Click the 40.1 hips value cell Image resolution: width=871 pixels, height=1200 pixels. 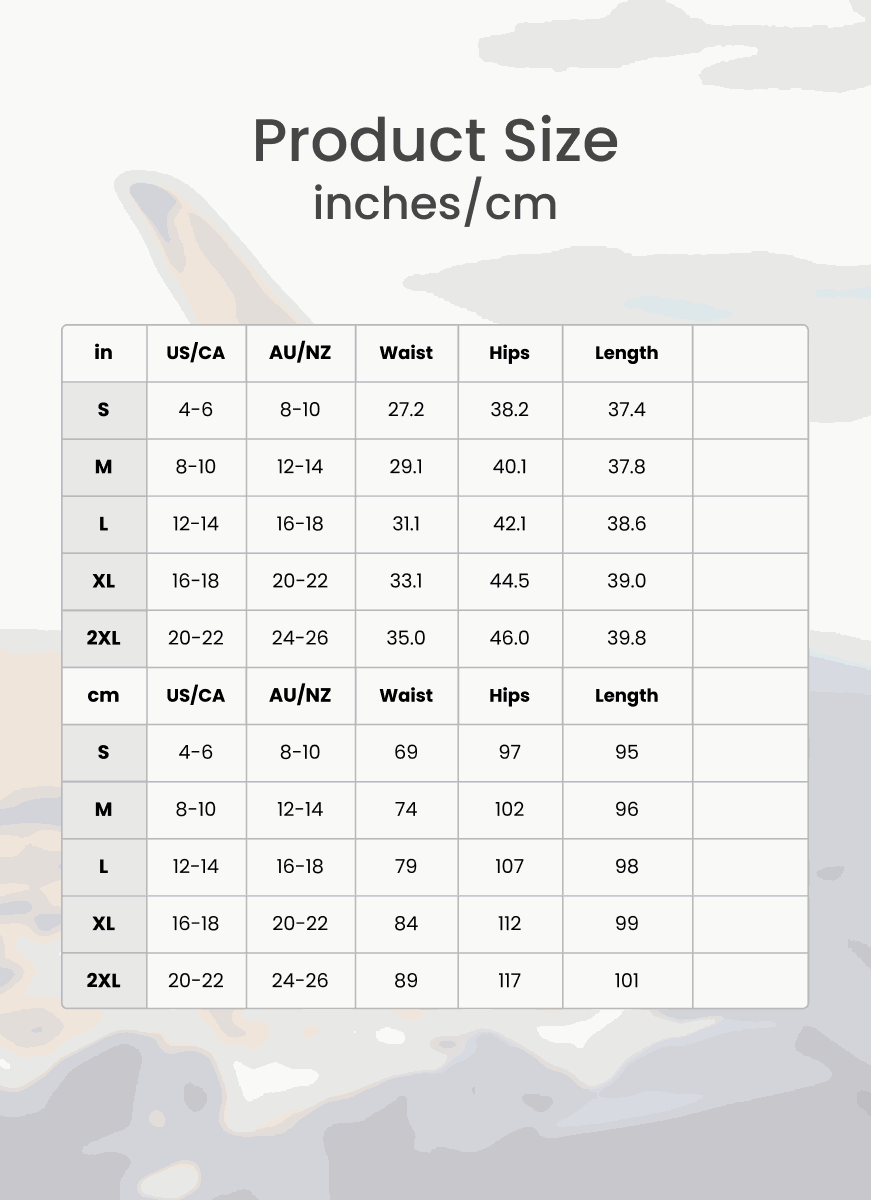(x=510, y=467)
